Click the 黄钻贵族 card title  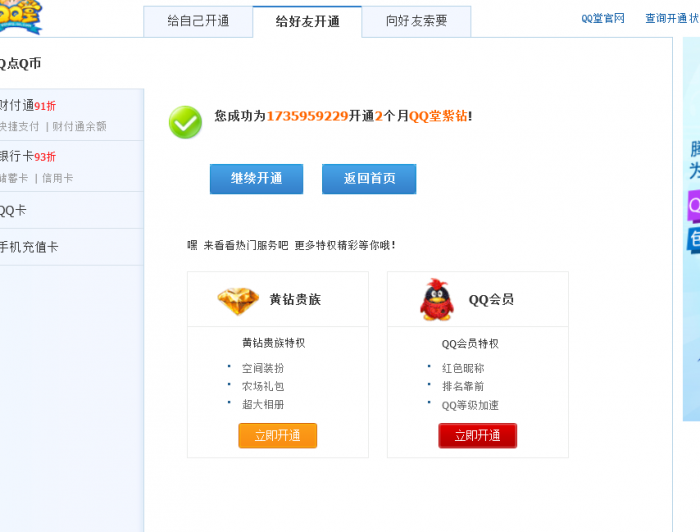pos(295,299)
